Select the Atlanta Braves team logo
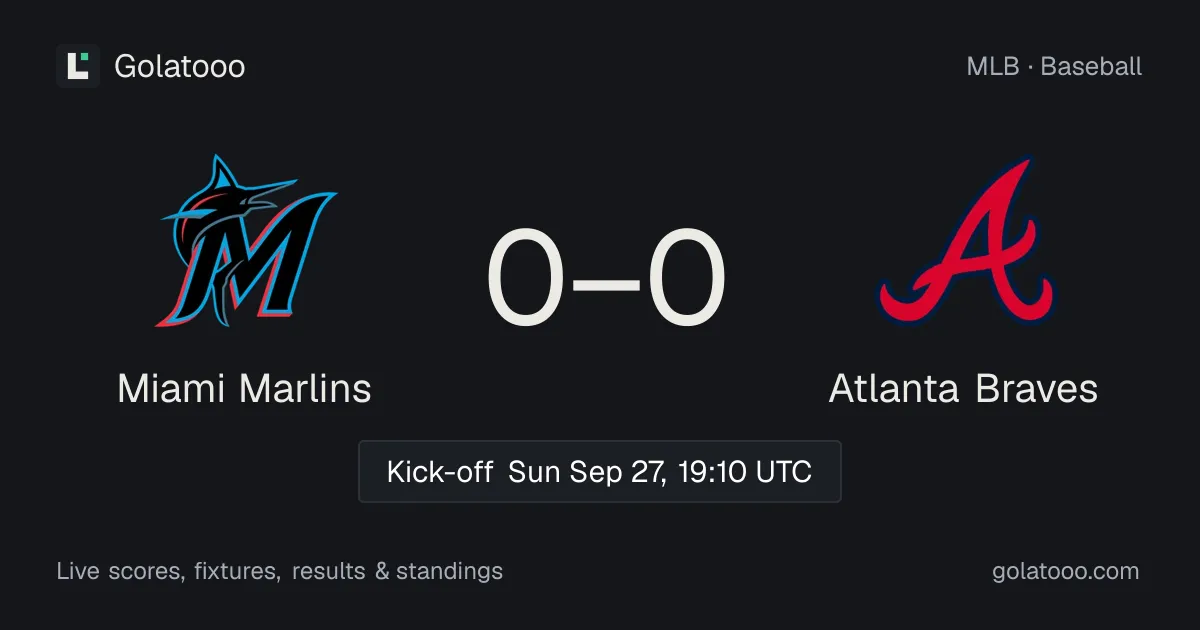Screen dimensions: 1200x630 pyautogui.click(x=964, y=241)
